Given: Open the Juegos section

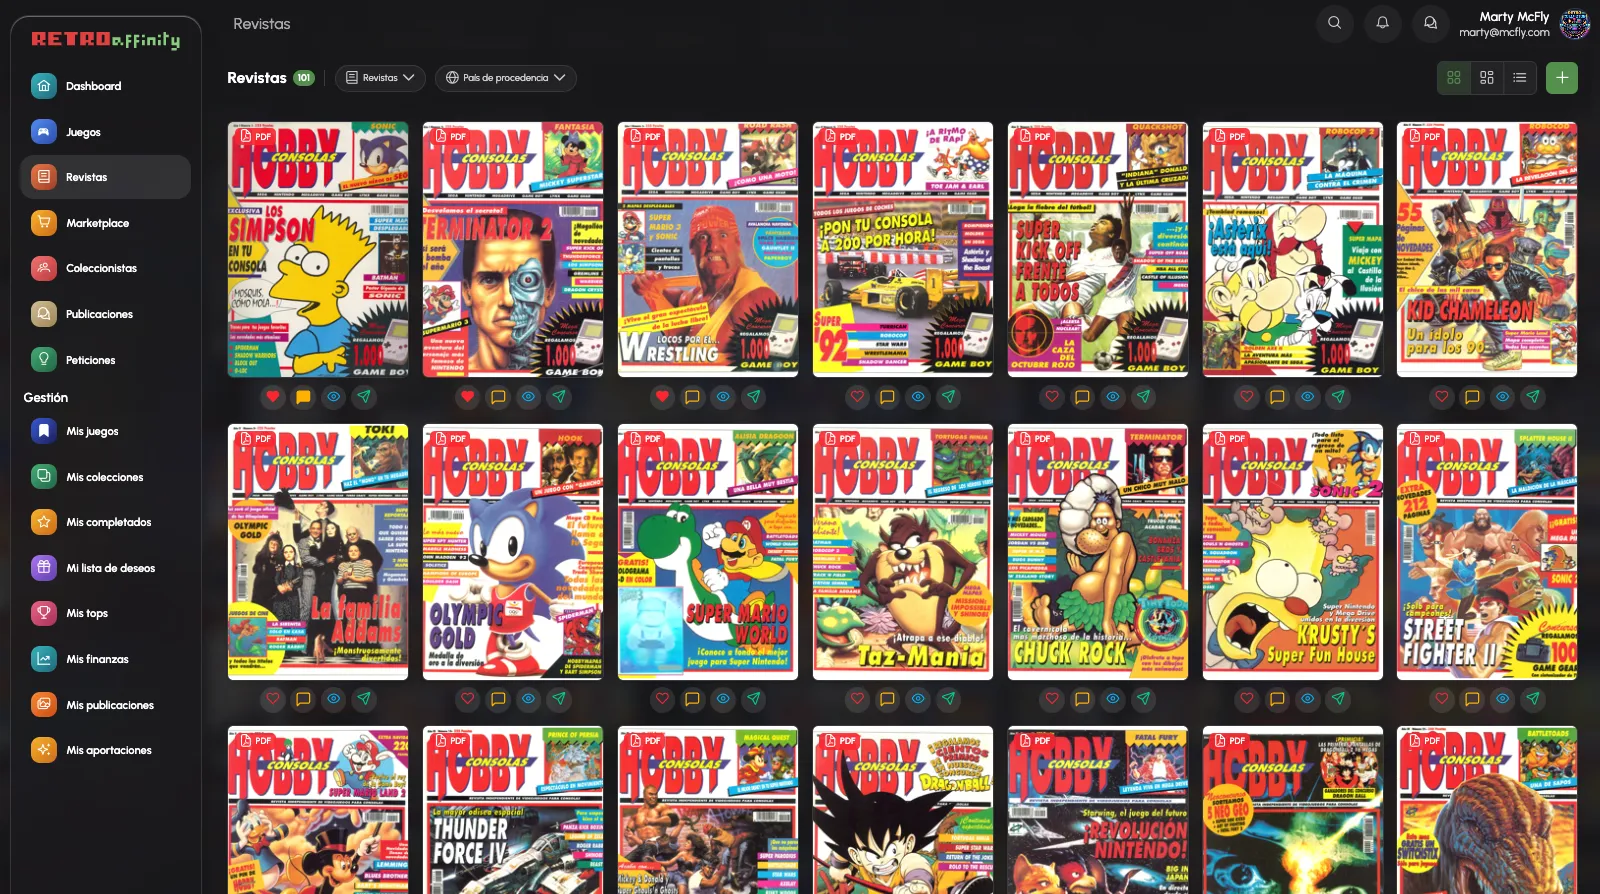Looking at the screenshot, I should click(105, 132).
